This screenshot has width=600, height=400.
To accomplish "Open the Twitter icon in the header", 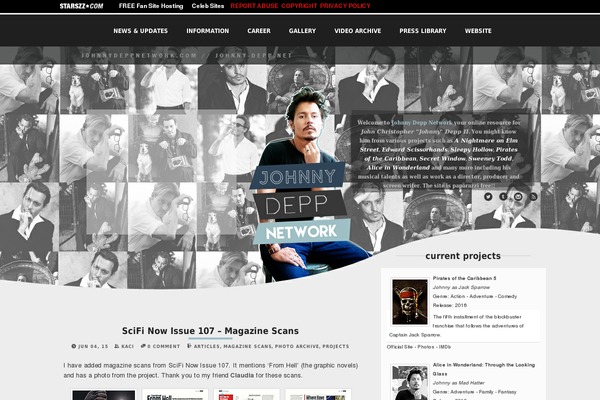I will coord(488,196).
